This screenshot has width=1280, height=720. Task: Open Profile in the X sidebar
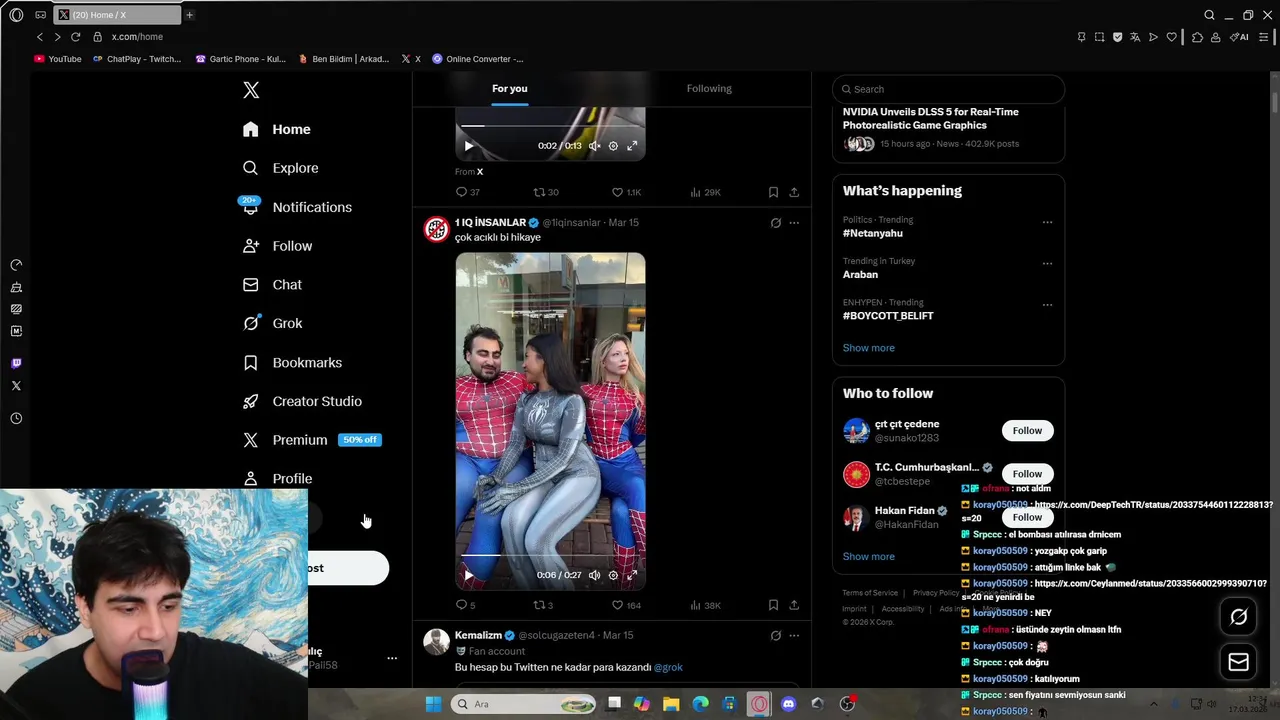tap(277, 479)
